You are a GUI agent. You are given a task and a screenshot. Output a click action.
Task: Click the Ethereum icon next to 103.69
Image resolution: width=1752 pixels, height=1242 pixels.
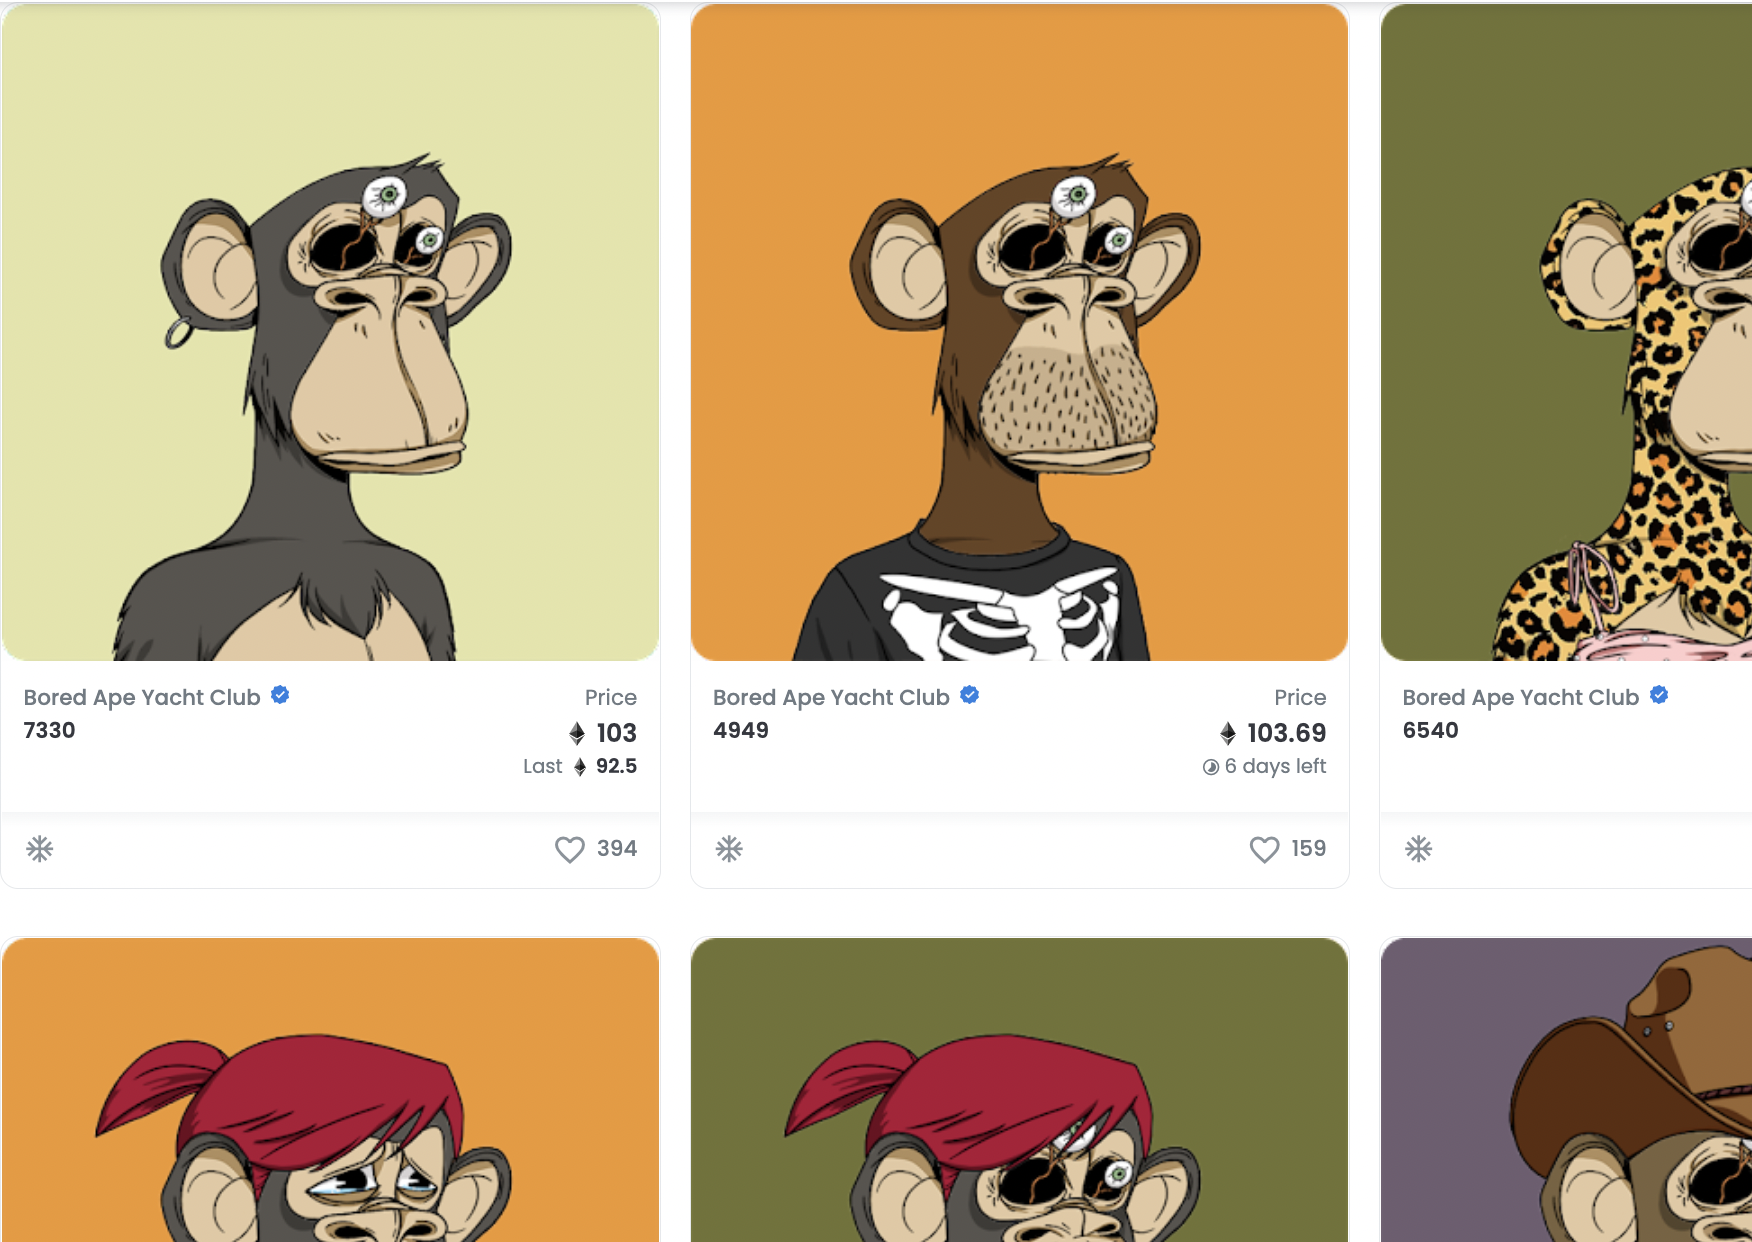(1228, 734)
